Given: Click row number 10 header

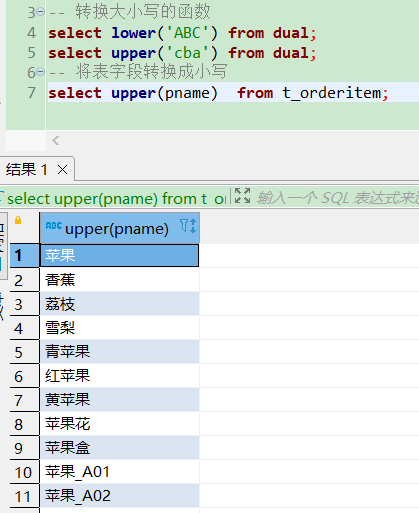Looking at the screenshot, I should (x=24, y=472).
